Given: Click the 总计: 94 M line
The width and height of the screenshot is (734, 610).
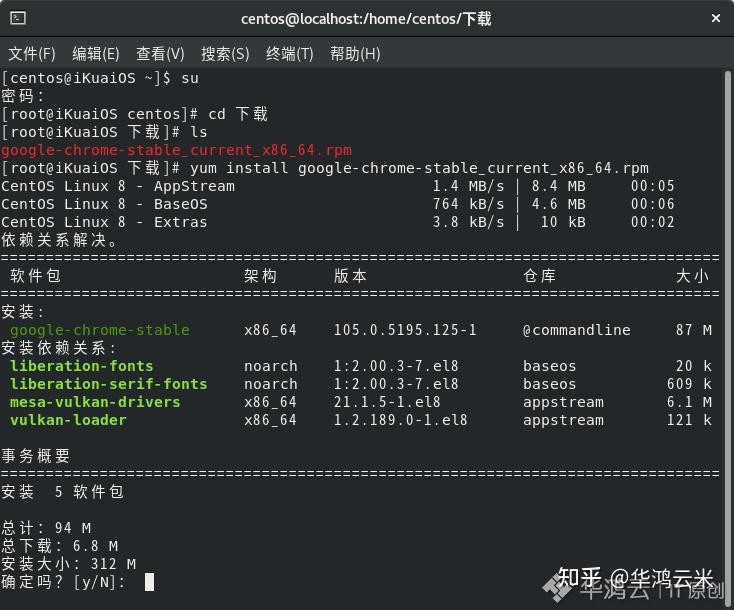Looking at the screenshot, I should point(46,528).
